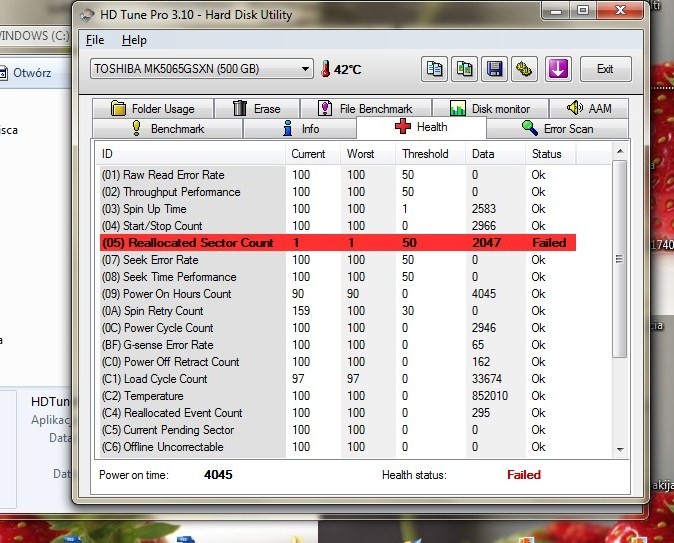
Task: Select the G-sense Error Rate row
Action: tap(338, 345)
